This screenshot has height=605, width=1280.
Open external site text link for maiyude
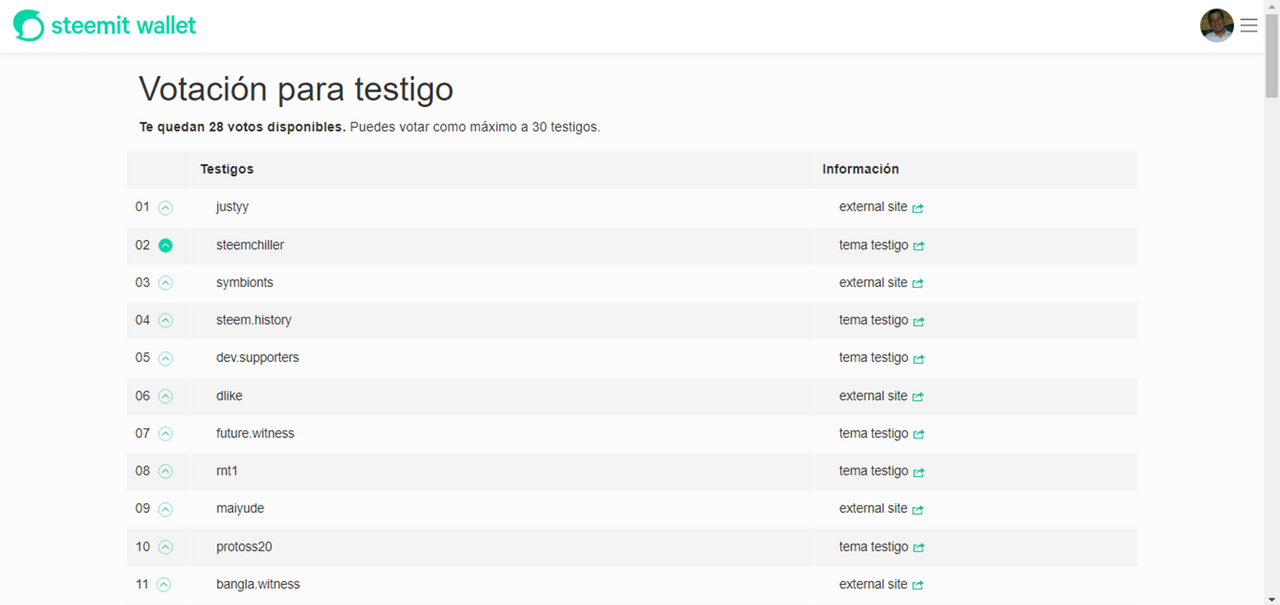(x=873, y=508)
